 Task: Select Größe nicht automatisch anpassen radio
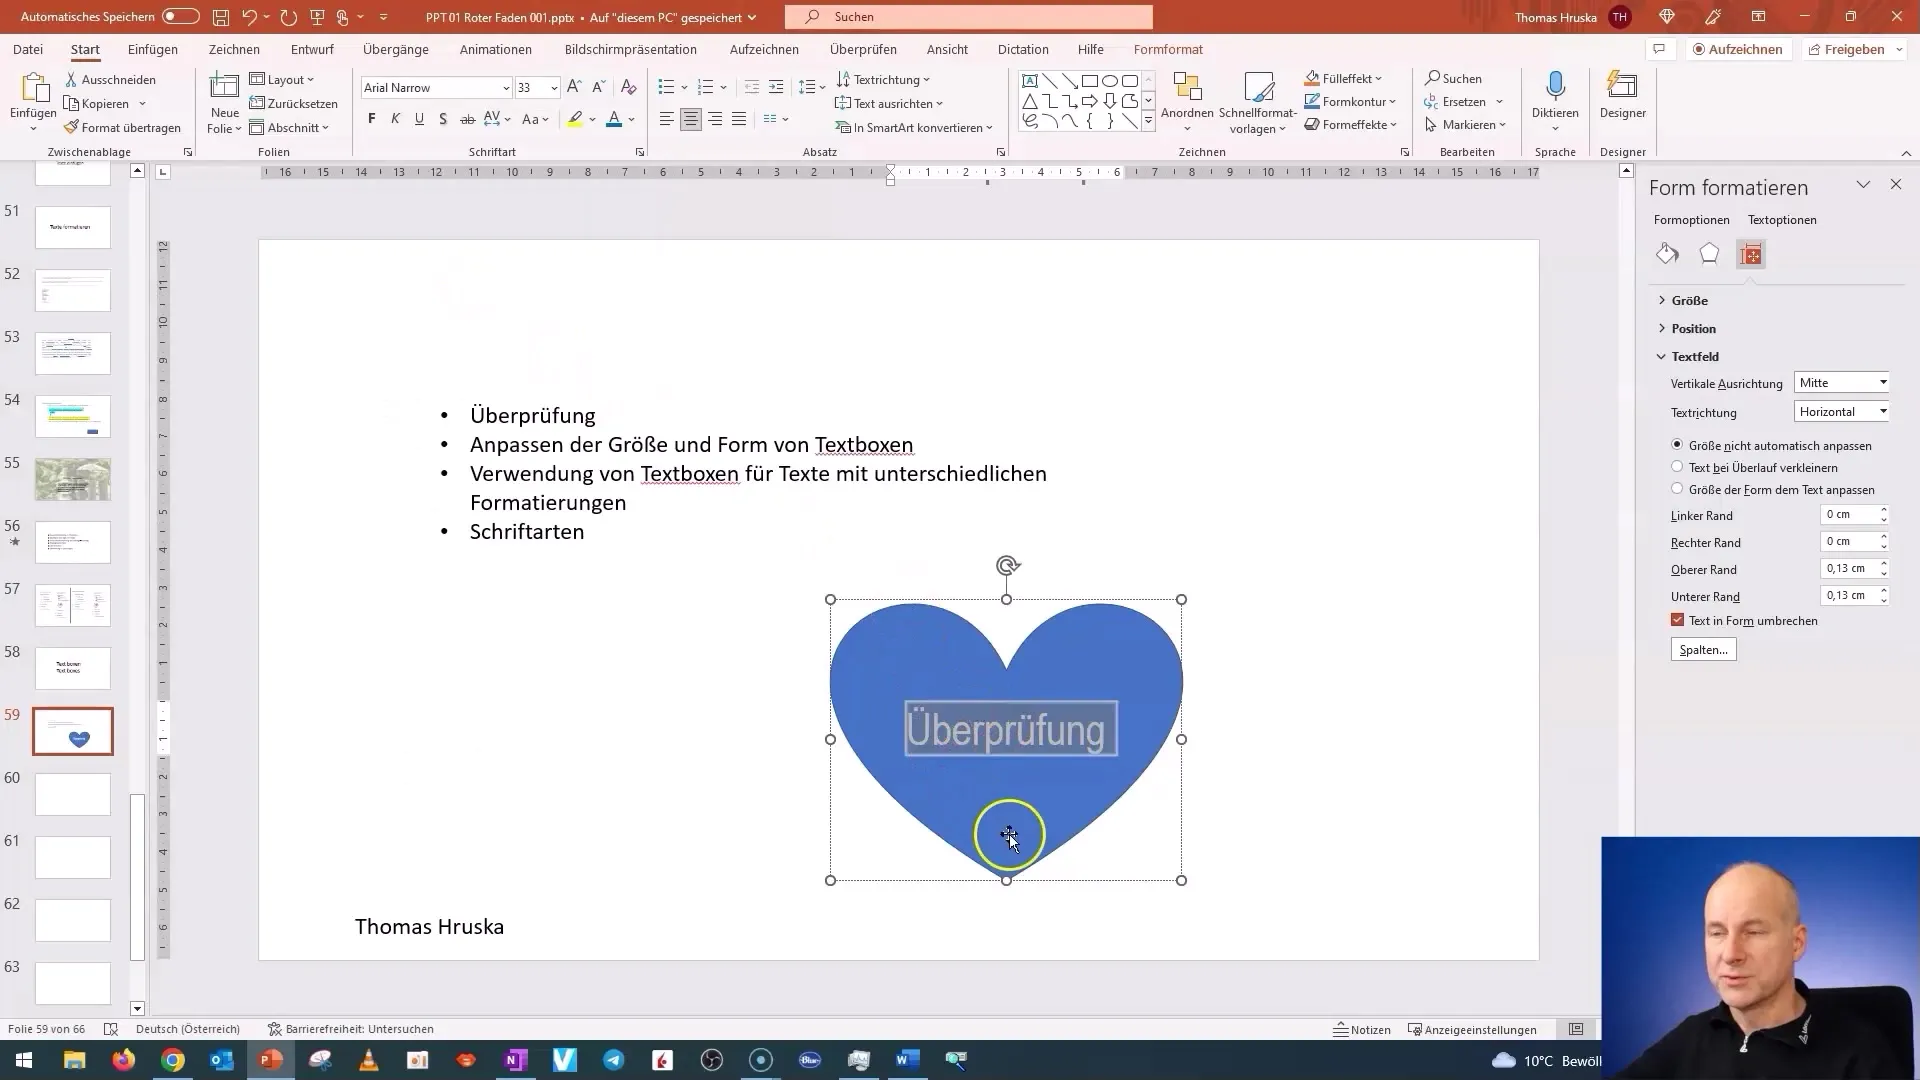coord(1677,444)
